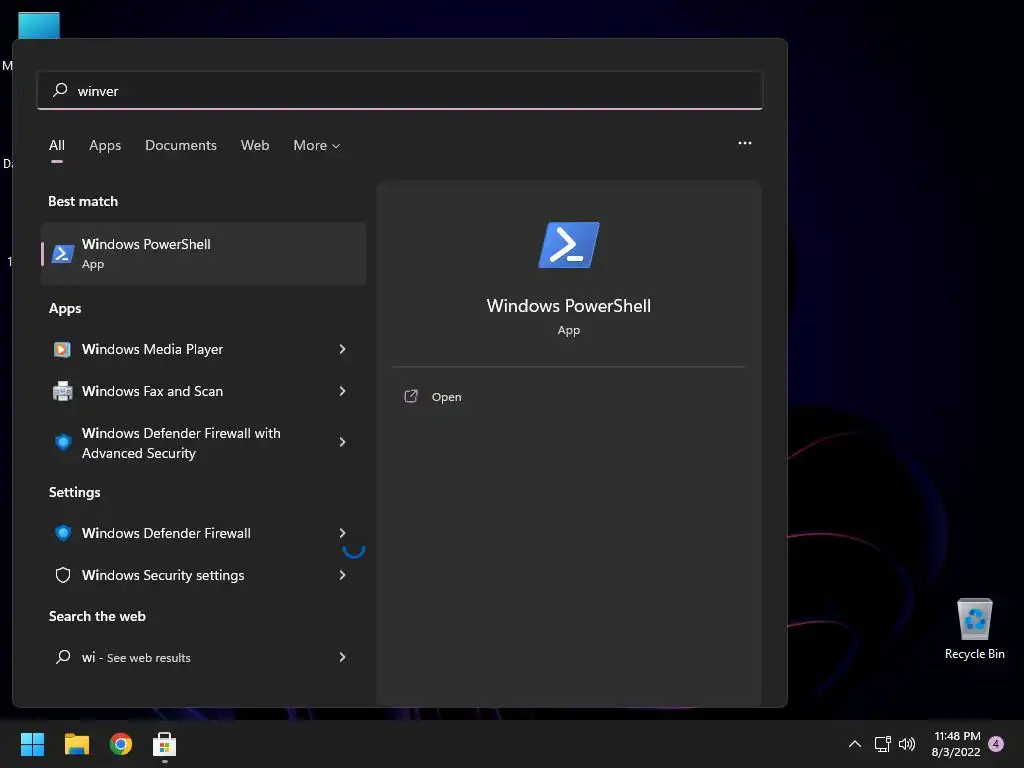This screenshot has width=1024, height=768.
Task: Switch to the Web filter tab
Action: pos(255,146)
